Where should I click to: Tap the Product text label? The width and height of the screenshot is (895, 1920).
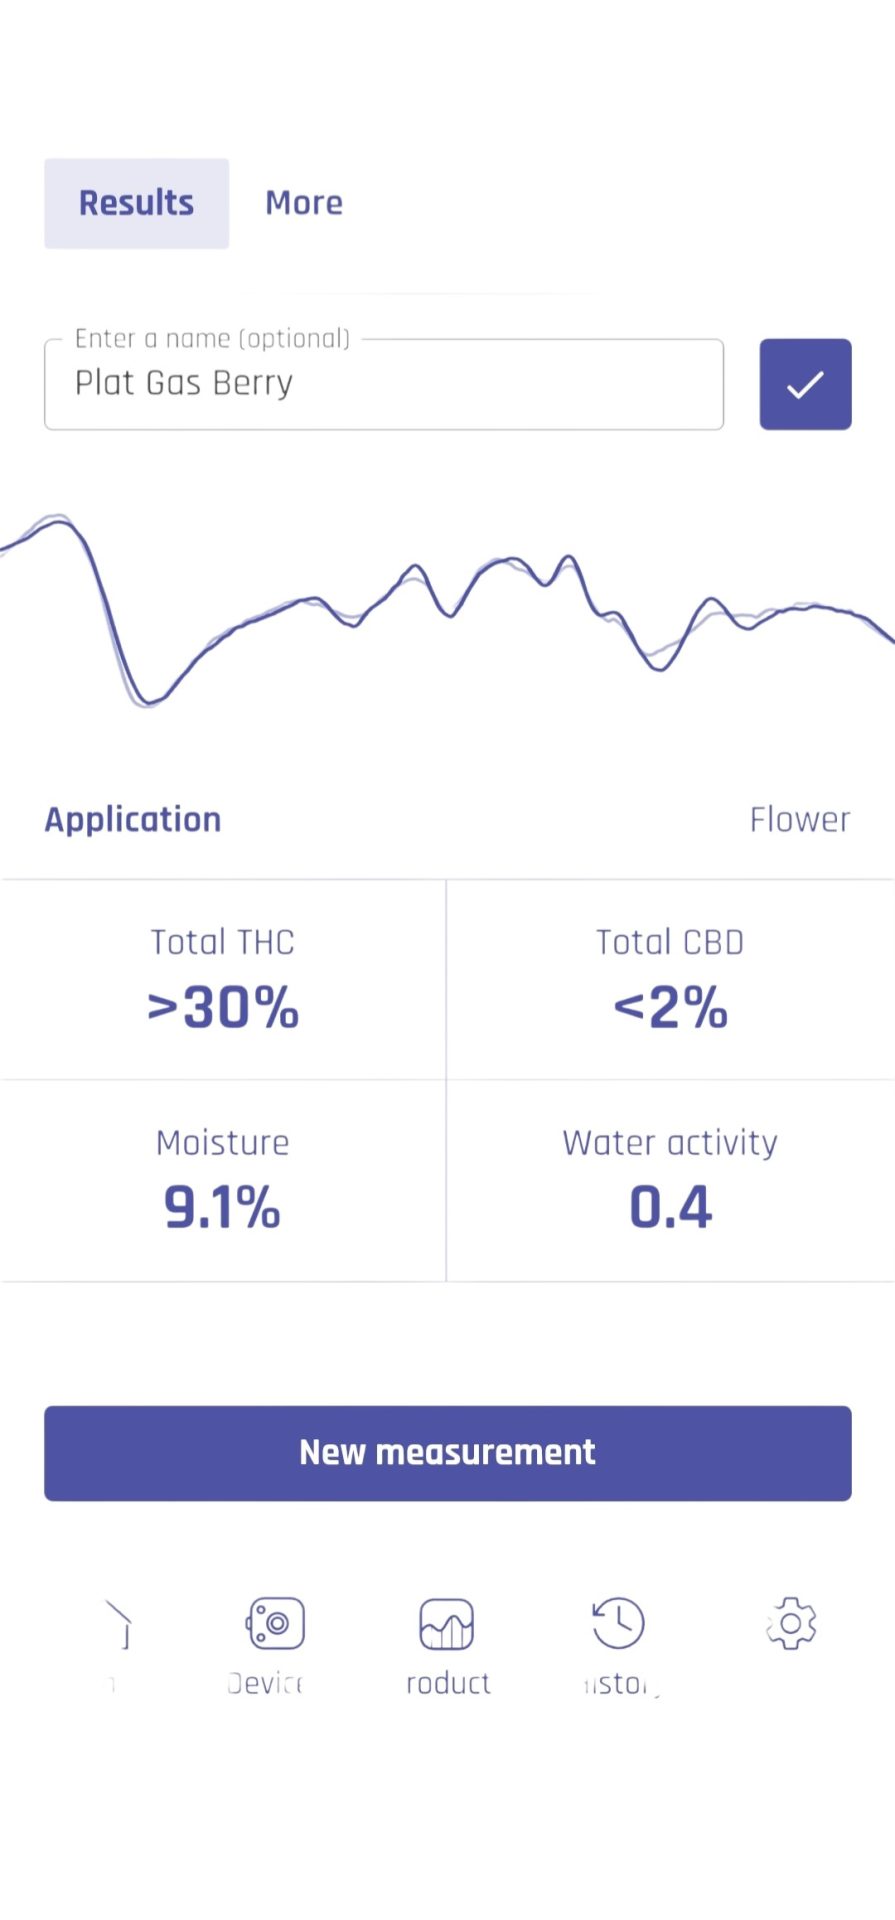pyautogui.click(x=448, y=1684)
